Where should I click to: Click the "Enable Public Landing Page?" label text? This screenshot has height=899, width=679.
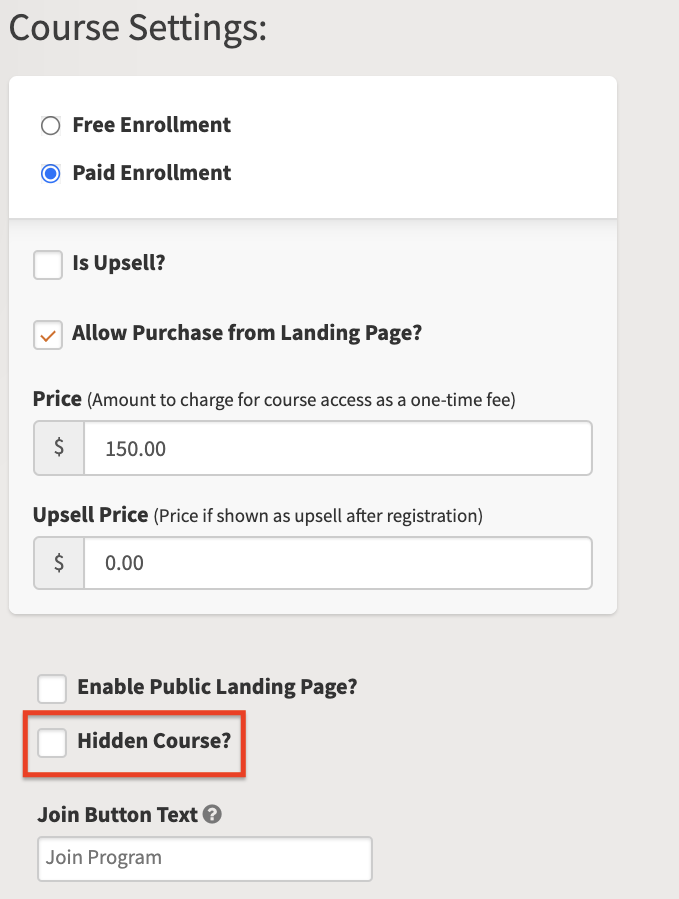click(217, 687)
